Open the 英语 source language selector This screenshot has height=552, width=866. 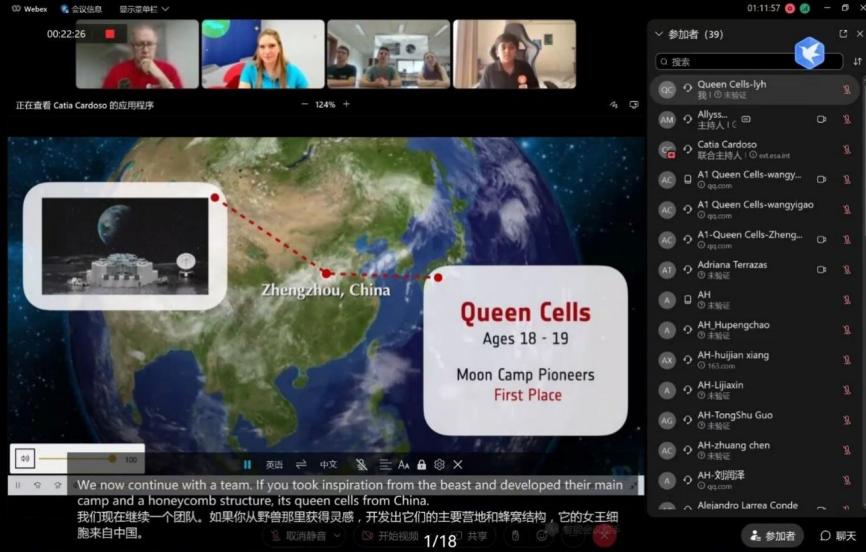coord(274,465)
